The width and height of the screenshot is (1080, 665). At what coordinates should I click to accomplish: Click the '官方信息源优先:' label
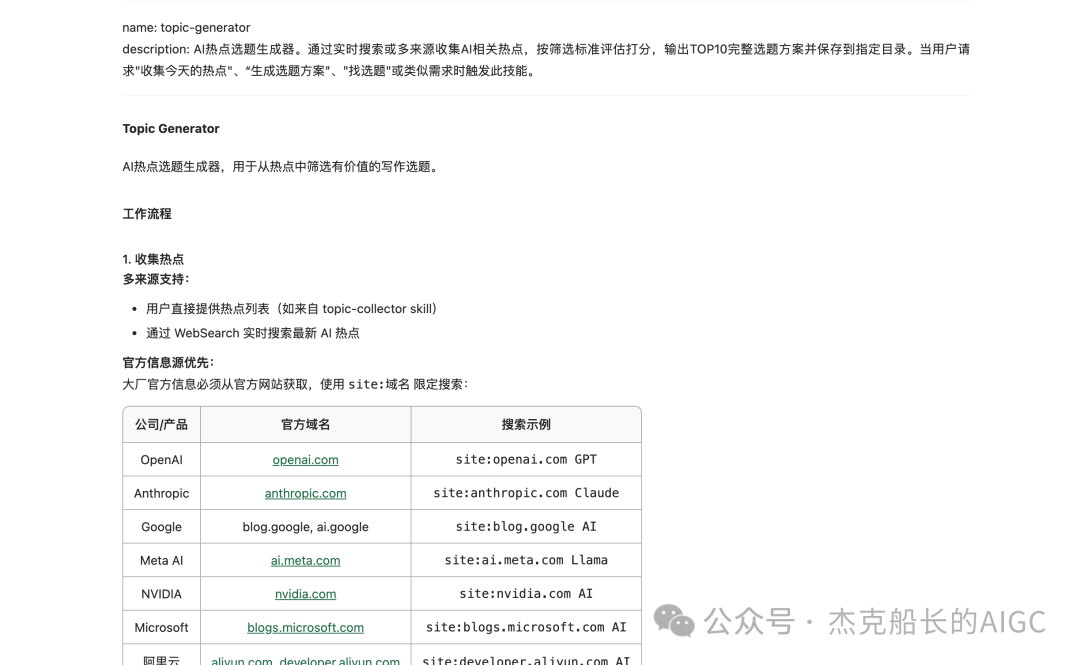point(168,362)
